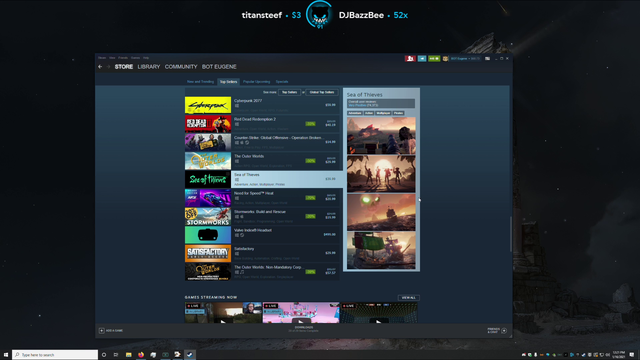The height and width of the screenshot is (360, 640).
Task: Open the BOT EUGENE profile section
Action: [219, 67]
